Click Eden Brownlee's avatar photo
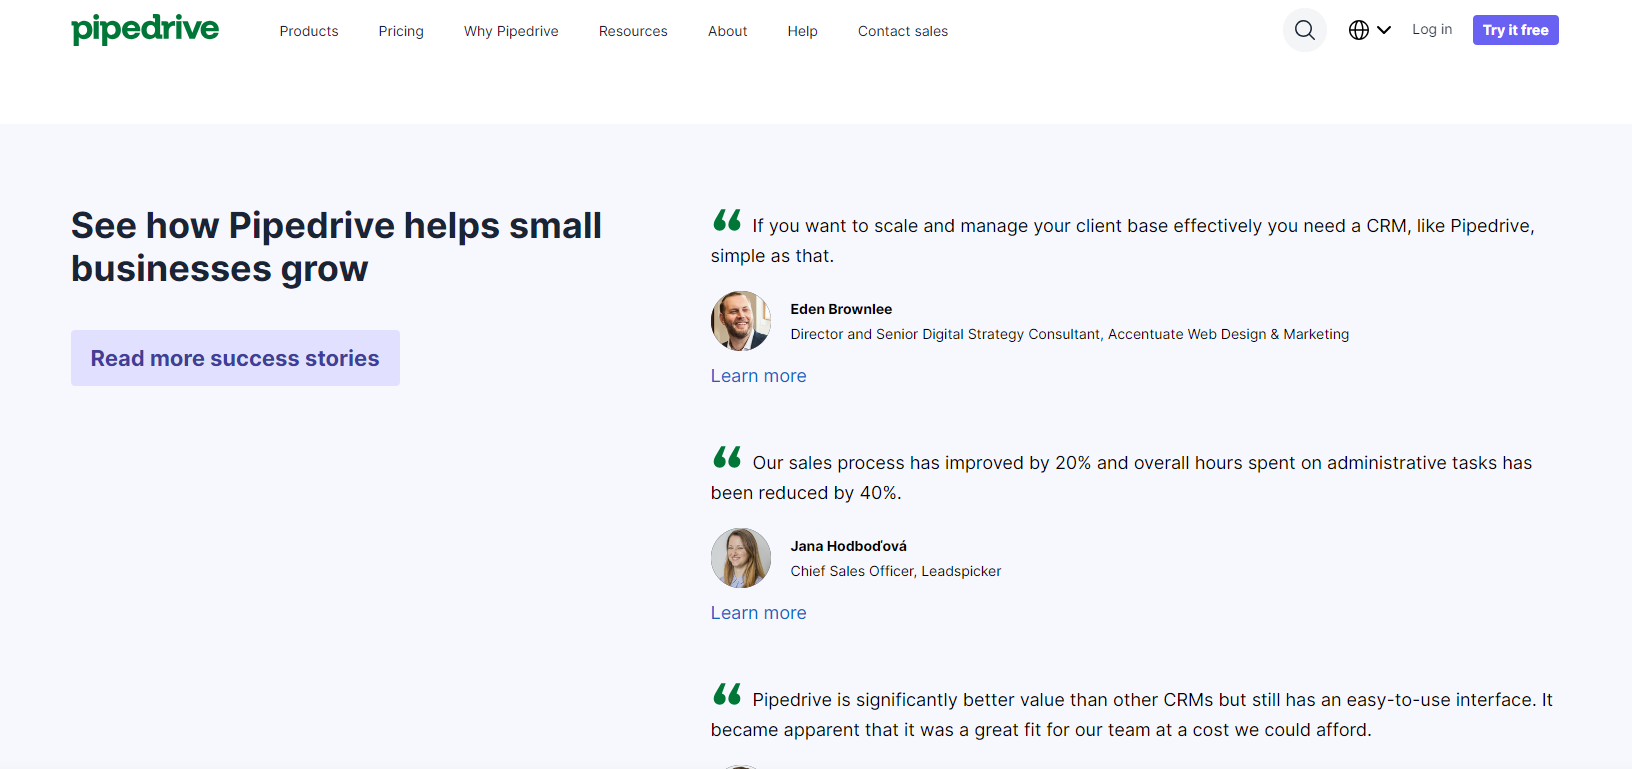This screenshot has width=1632, height=769. 740,321
